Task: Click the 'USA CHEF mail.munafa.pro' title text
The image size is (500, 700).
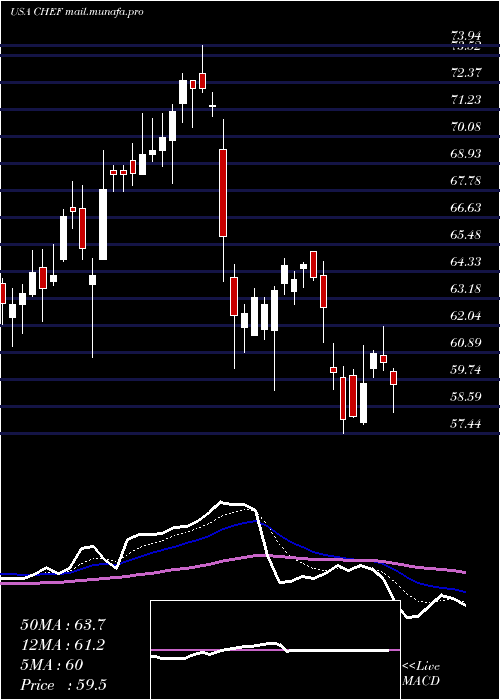Action: [x=77, y=12]
